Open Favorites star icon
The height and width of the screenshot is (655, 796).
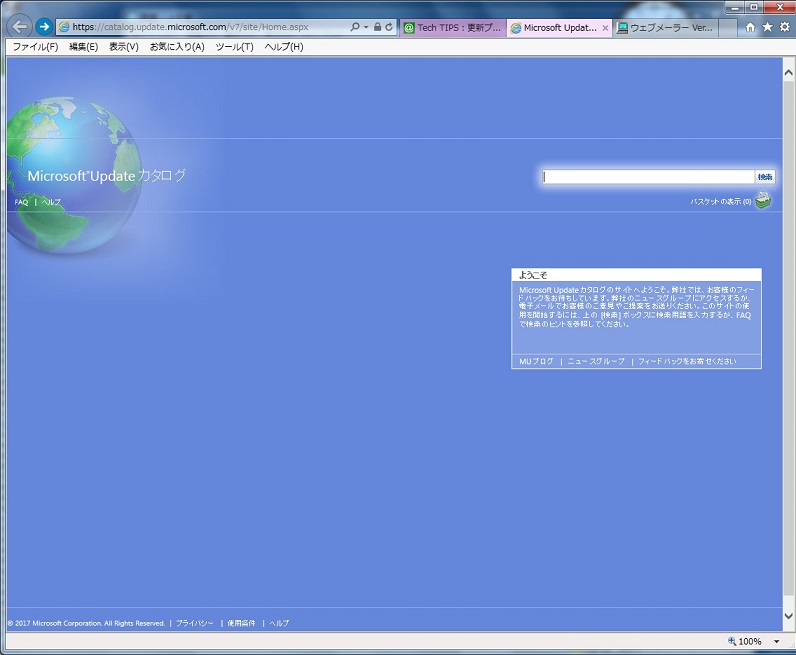point(768,27)
